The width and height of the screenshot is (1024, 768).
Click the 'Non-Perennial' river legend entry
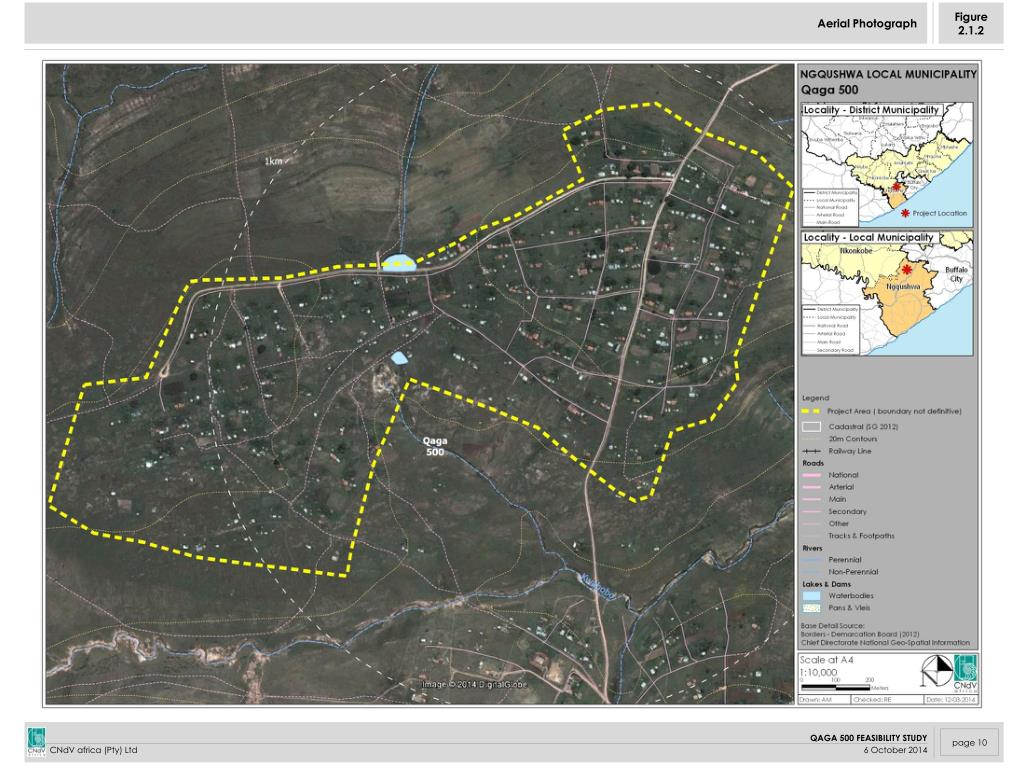click(x=853, y=572)
